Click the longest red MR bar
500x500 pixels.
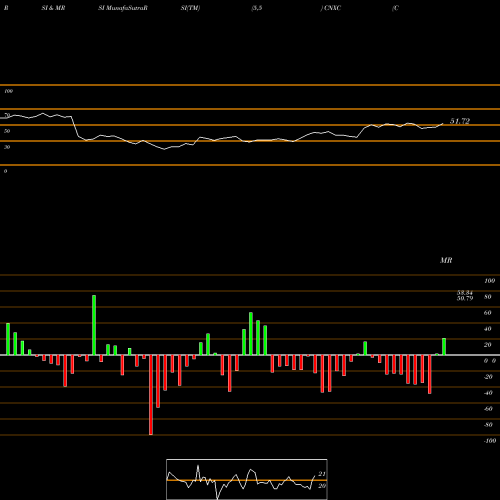click(x=151, y=395)
